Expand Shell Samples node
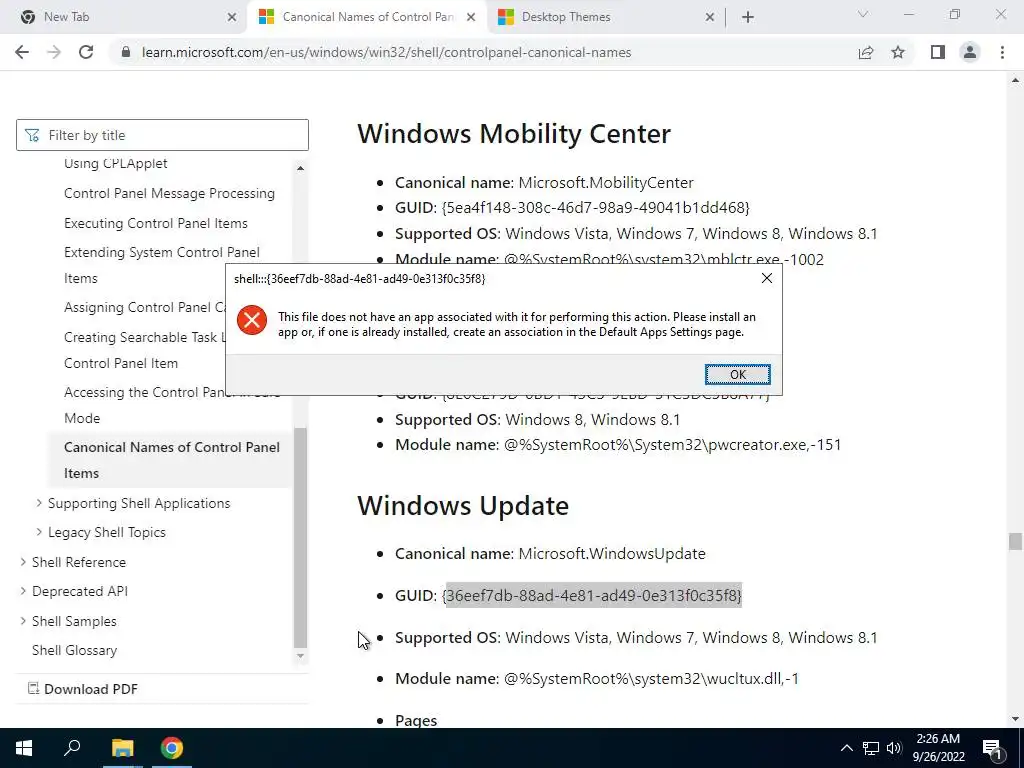 (23, 621)
